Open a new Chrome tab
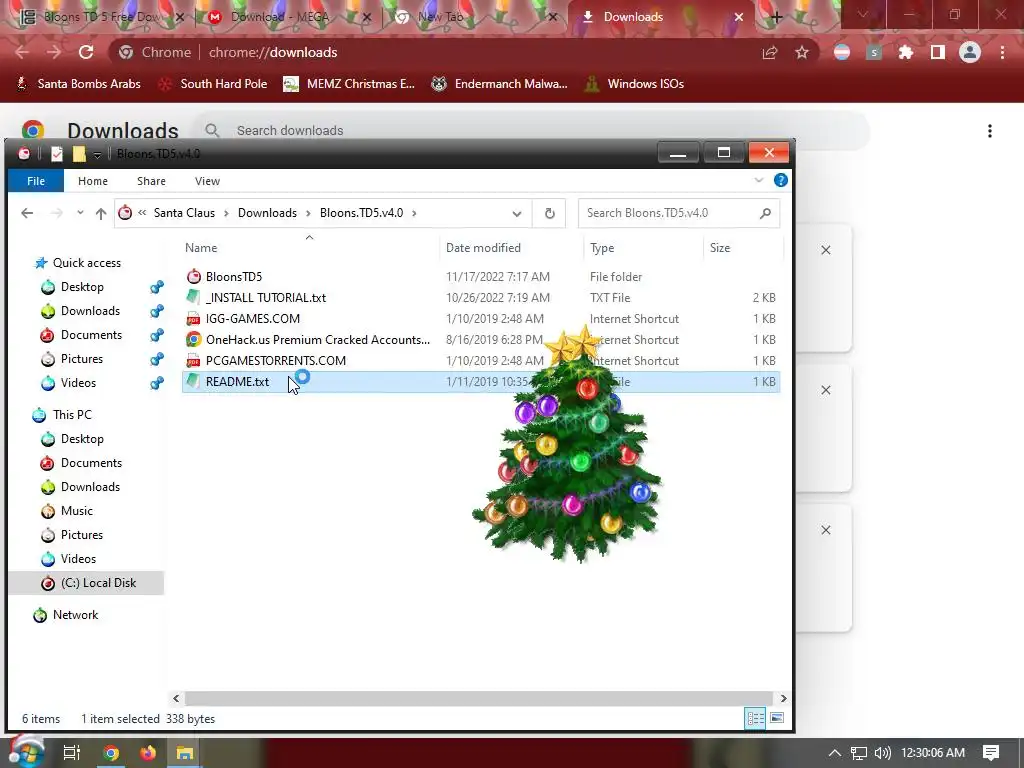This screenshot has width=1024, height=768. click(776, 17)
